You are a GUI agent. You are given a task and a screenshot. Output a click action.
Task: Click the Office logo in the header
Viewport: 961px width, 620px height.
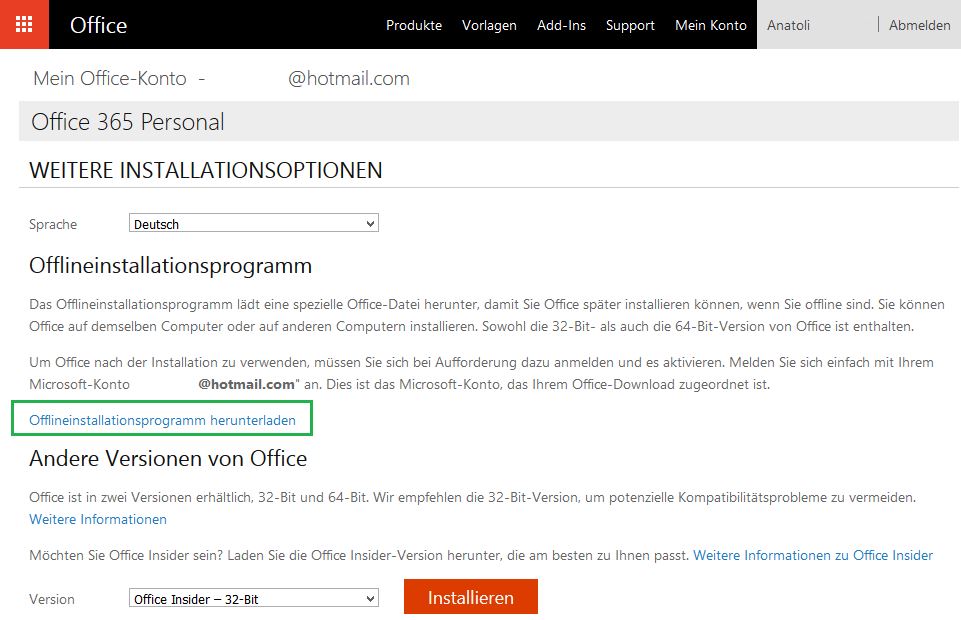[97, 25]
